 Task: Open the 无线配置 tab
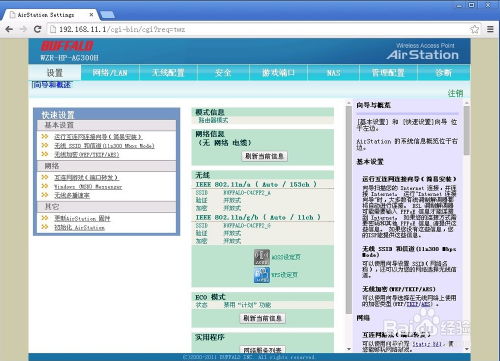click(x=168, y=73)
